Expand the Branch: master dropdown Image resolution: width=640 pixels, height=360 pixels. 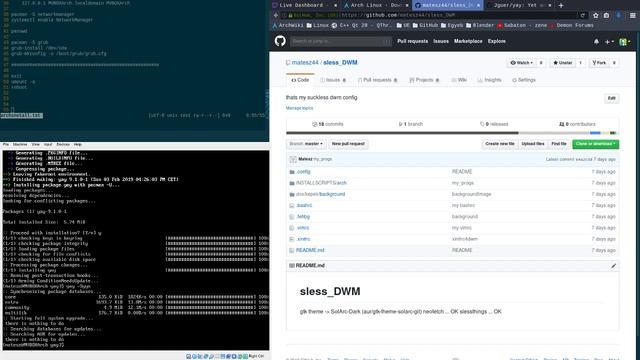click(x=306, y=144)
